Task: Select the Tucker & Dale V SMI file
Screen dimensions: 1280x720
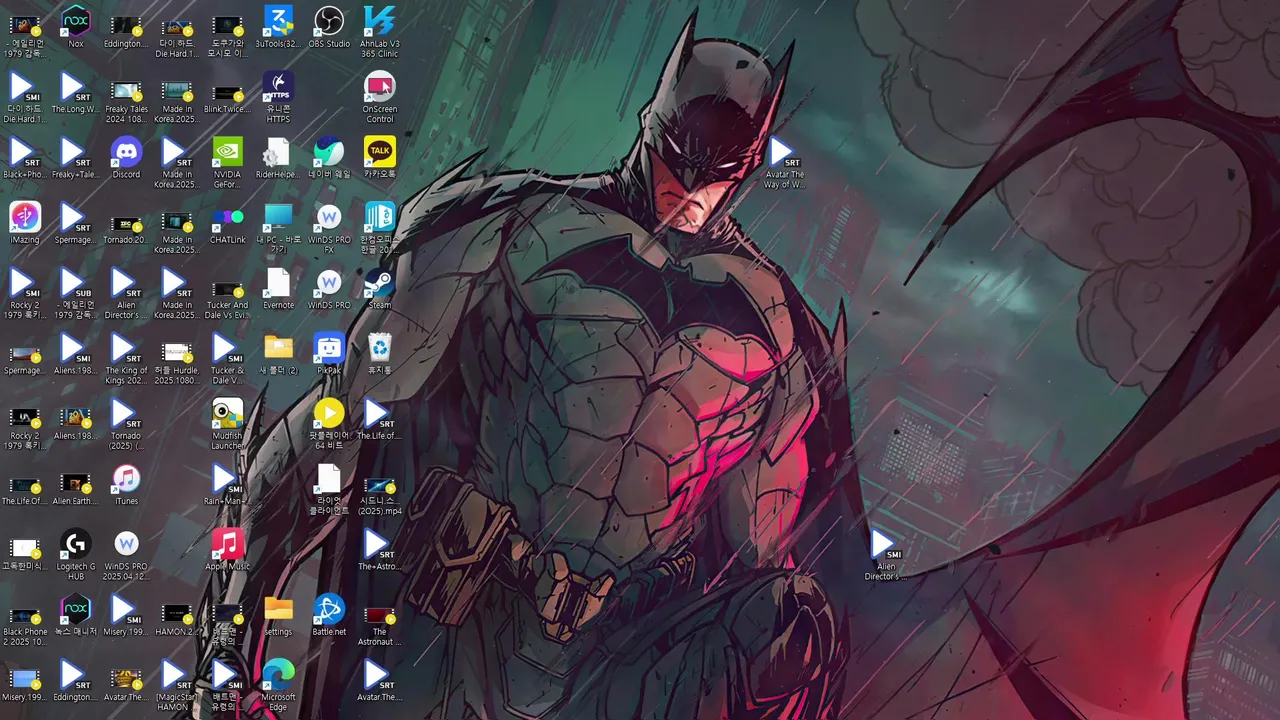Action: point(227,358)
